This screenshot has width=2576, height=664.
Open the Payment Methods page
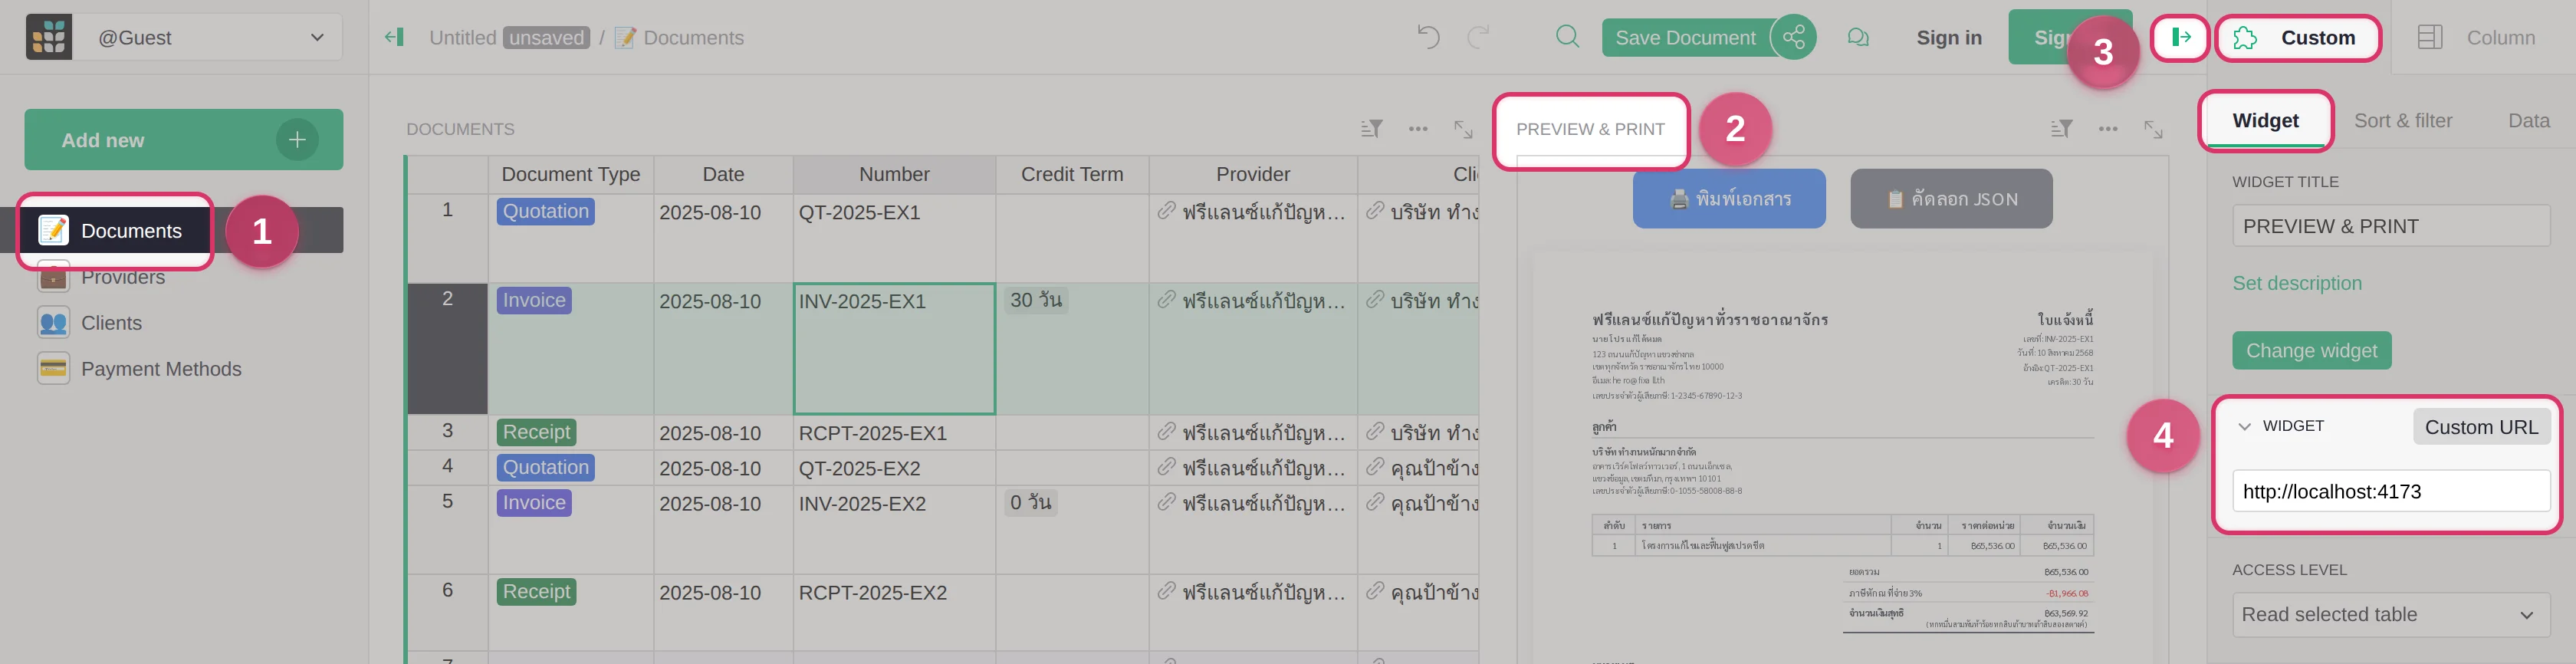(160, 369)
